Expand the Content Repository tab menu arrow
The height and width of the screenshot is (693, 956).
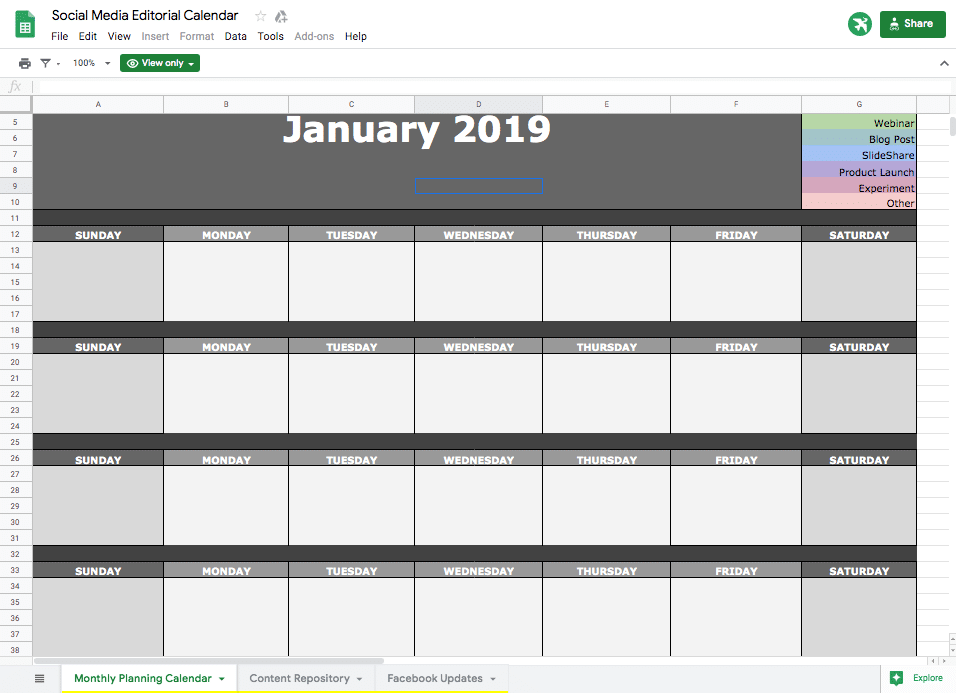(x=359, y=679)
